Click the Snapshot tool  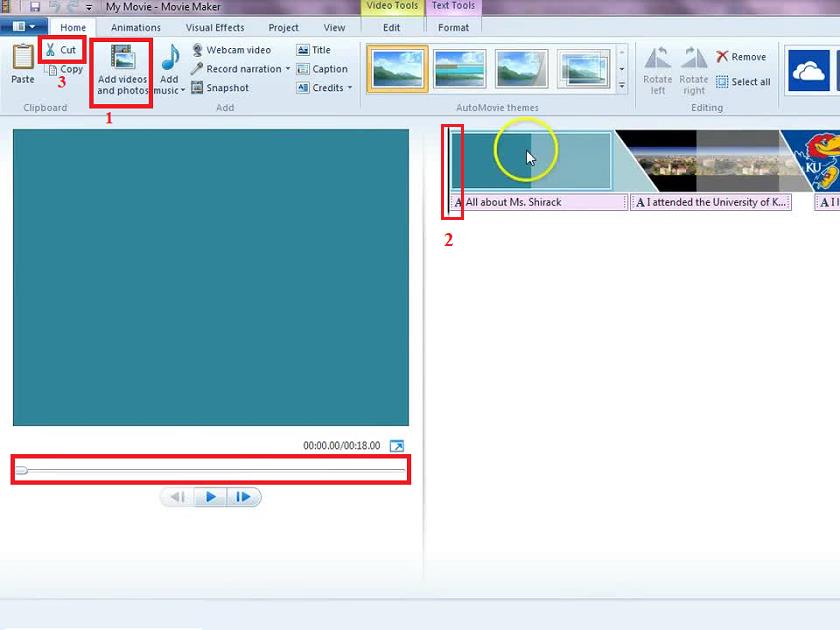click(x=220, y=88)
